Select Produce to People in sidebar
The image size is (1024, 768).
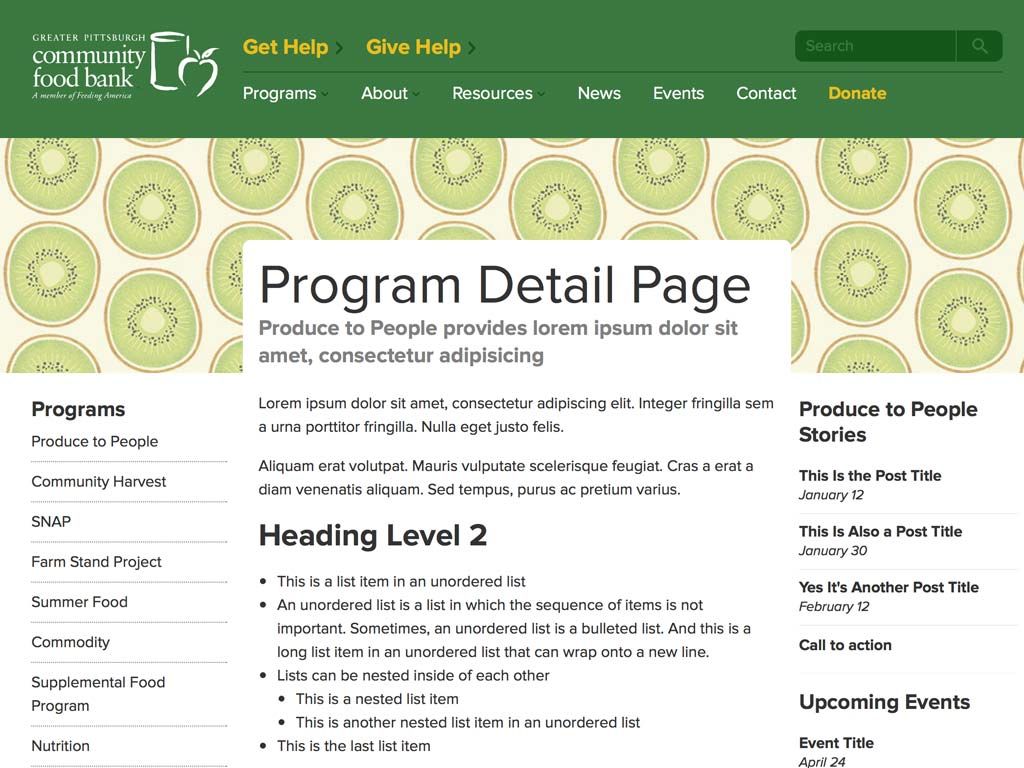(x=95, y=441)
